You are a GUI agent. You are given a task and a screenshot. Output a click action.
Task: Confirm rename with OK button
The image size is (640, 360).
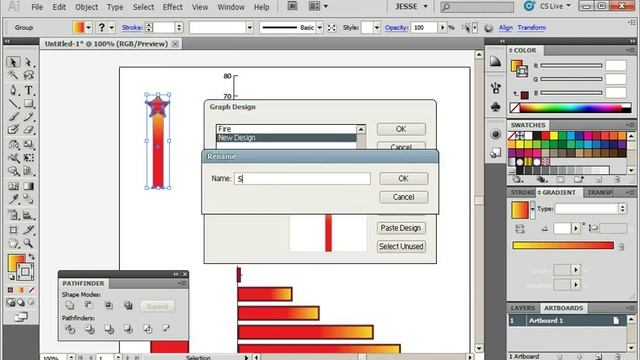(x=403, y=178)
